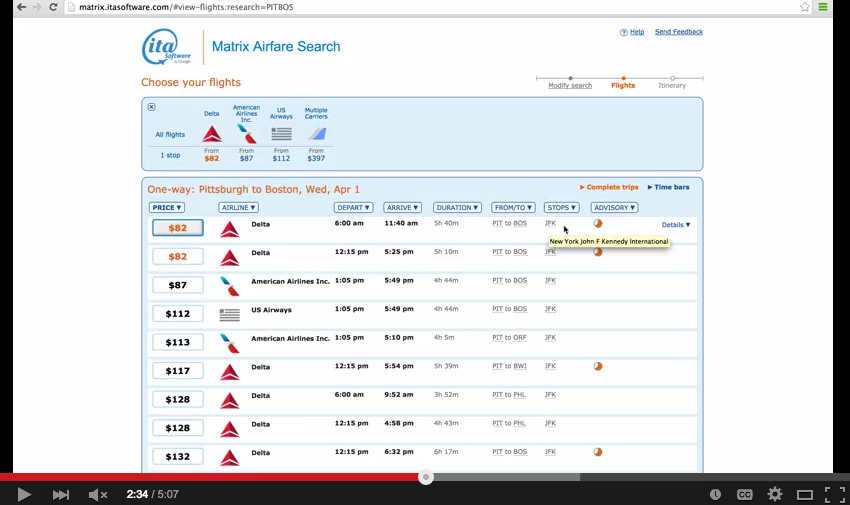Play the video
The width and height of the screenshot is (850, 505).
pyautogui.click(x=24, y=494)
